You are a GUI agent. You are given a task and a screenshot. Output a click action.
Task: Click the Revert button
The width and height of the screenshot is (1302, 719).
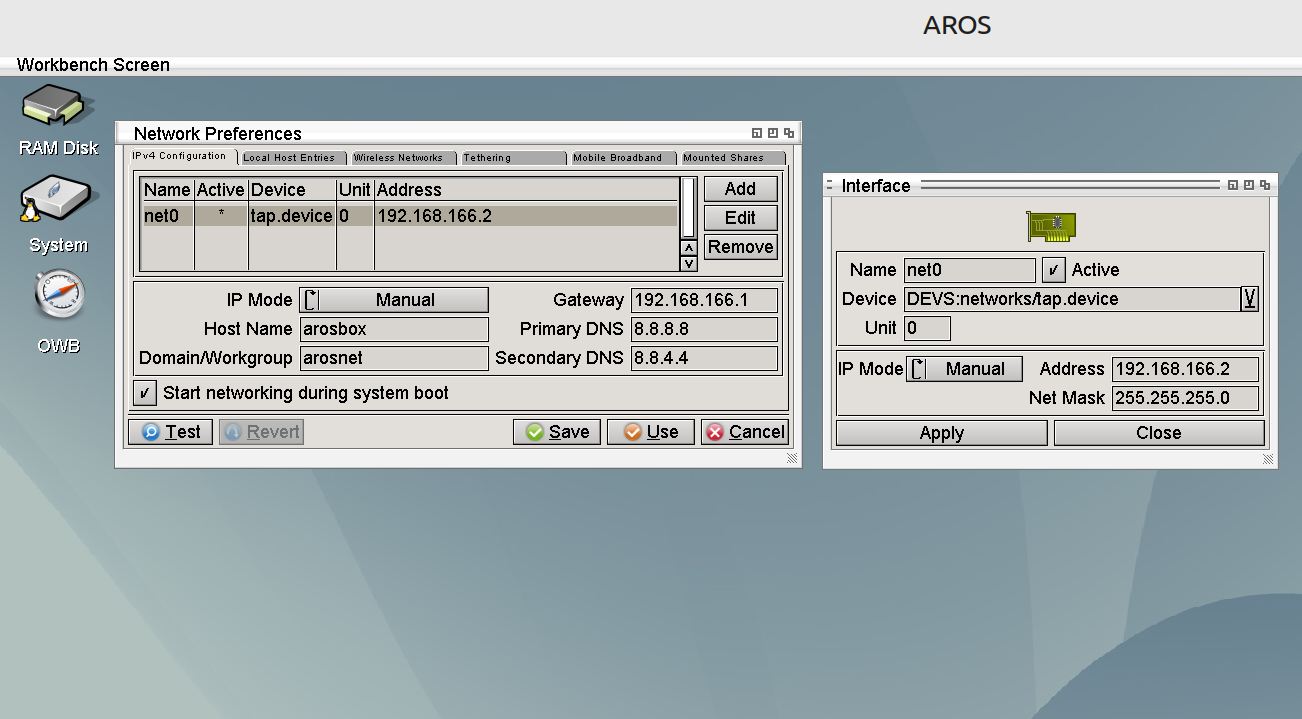tap(261, 432)
